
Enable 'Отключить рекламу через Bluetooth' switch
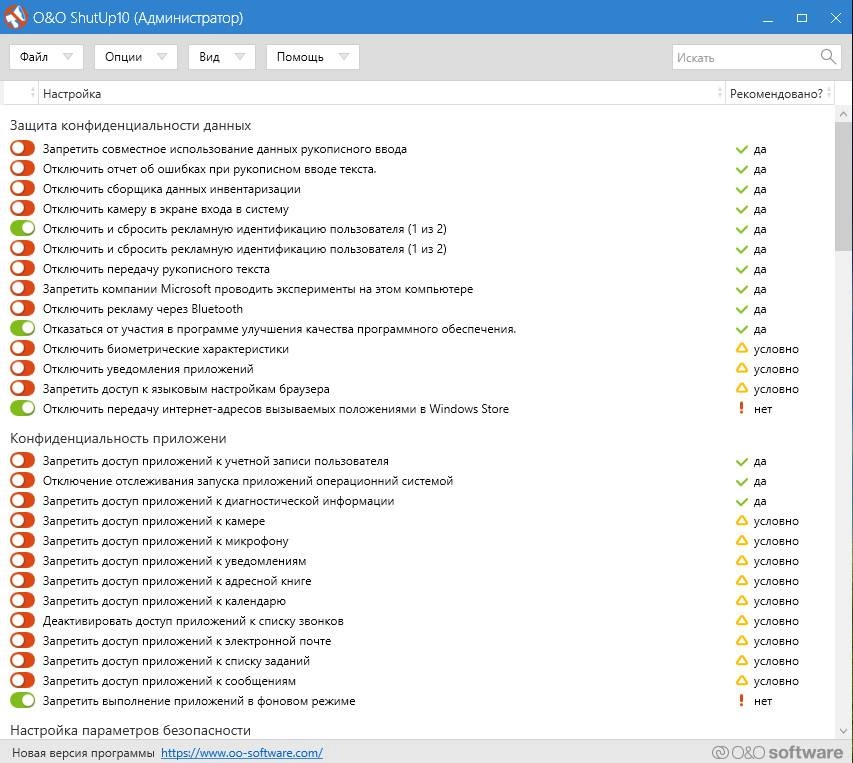click(22, 308)
